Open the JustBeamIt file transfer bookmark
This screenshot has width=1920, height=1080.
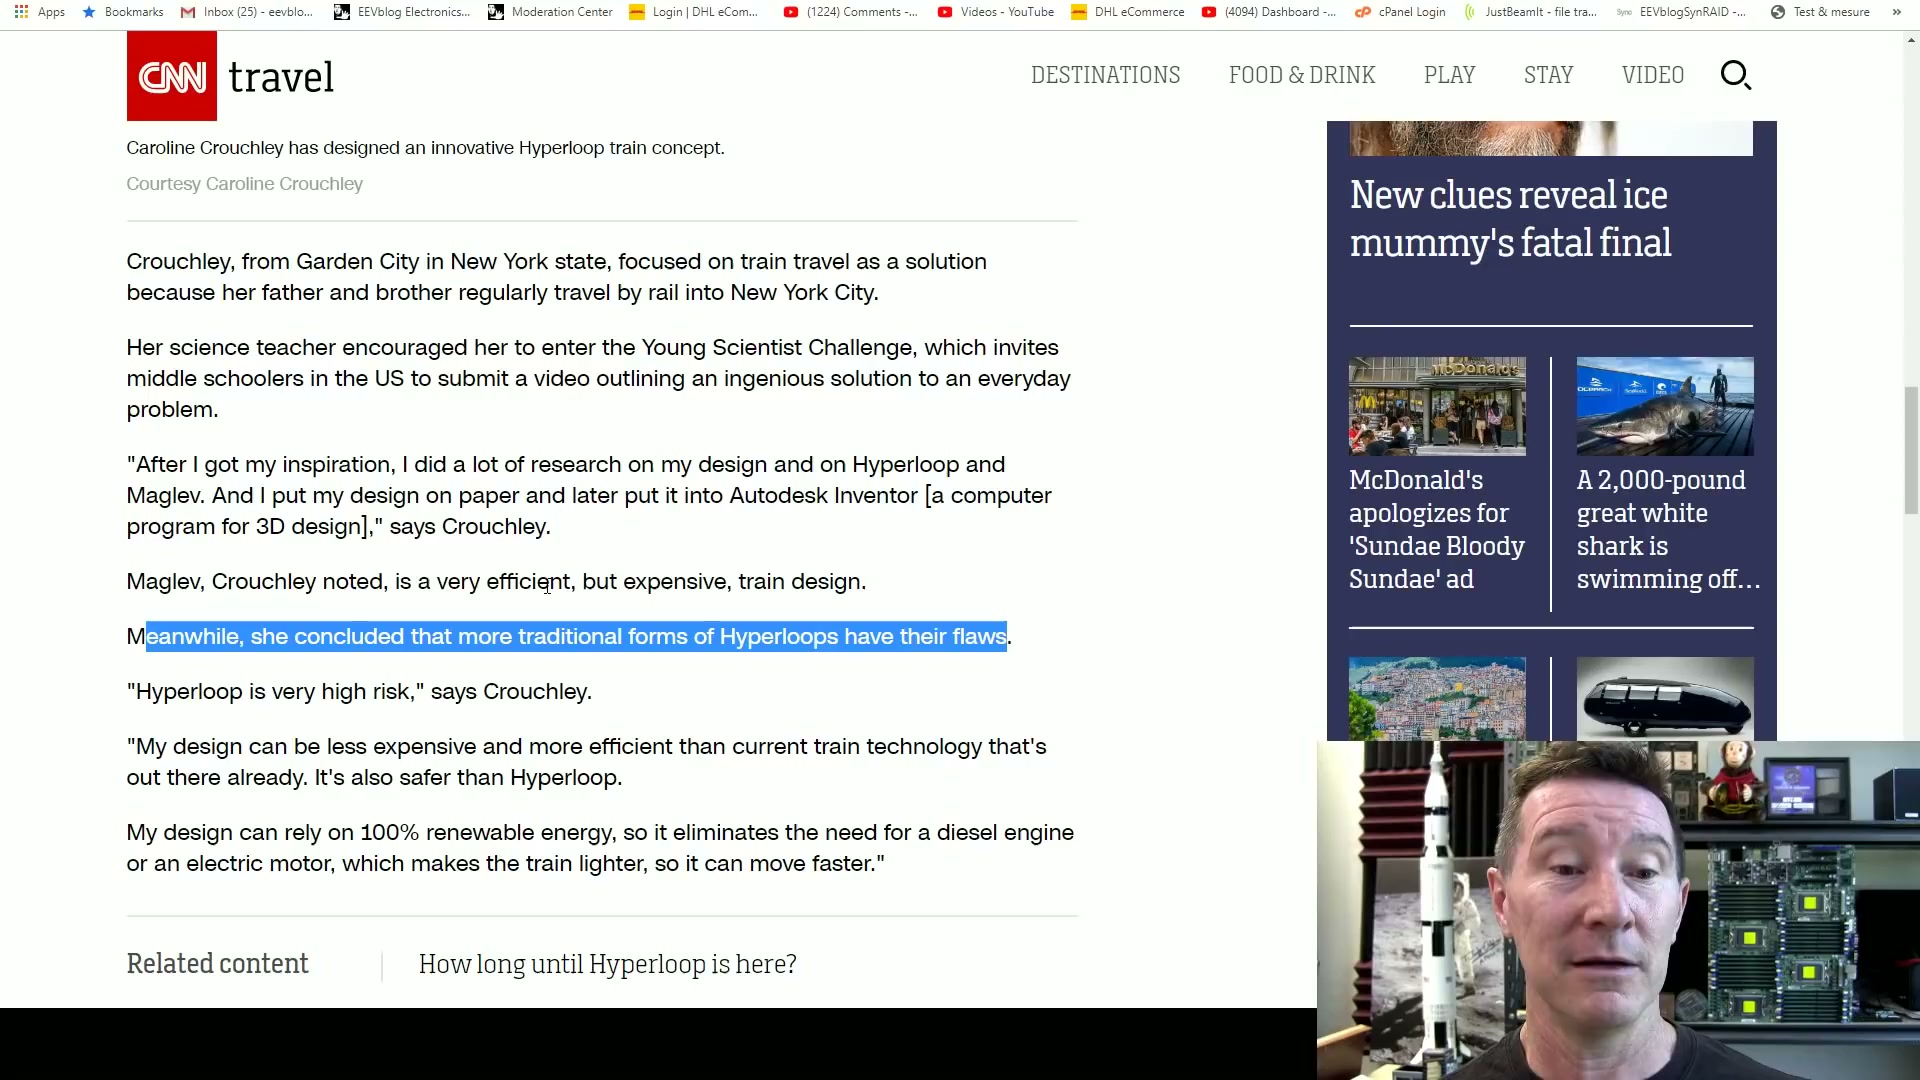[1530, 12]
